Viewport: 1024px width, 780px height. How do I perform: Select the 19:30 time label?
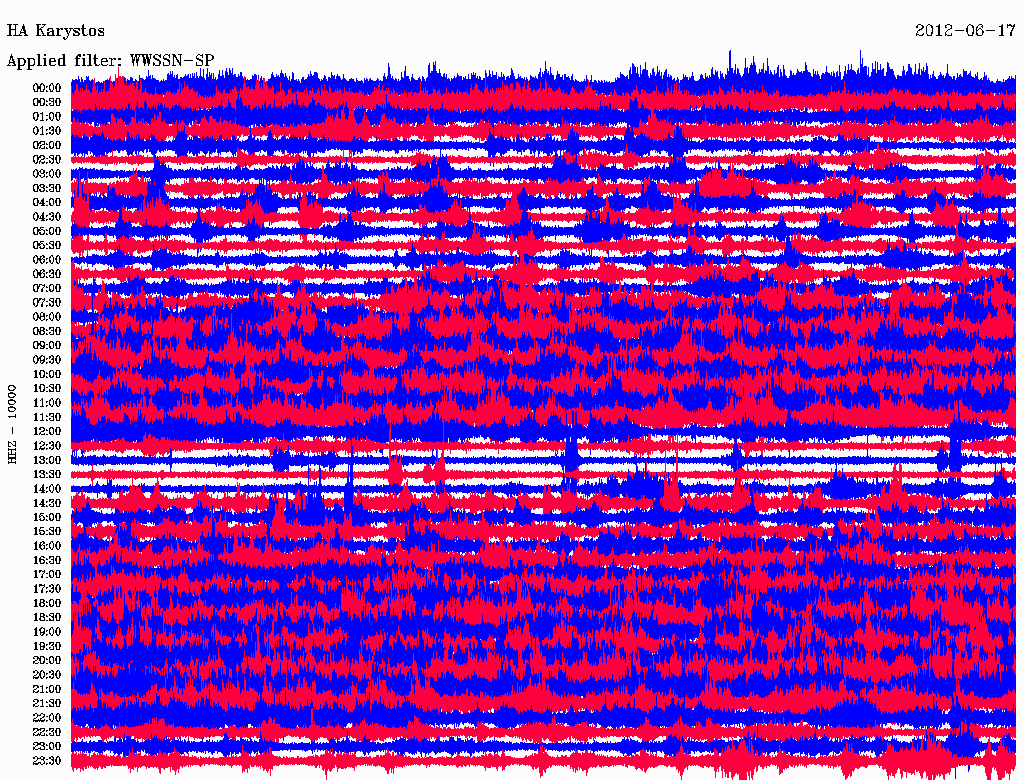click(x=47, y=646)
